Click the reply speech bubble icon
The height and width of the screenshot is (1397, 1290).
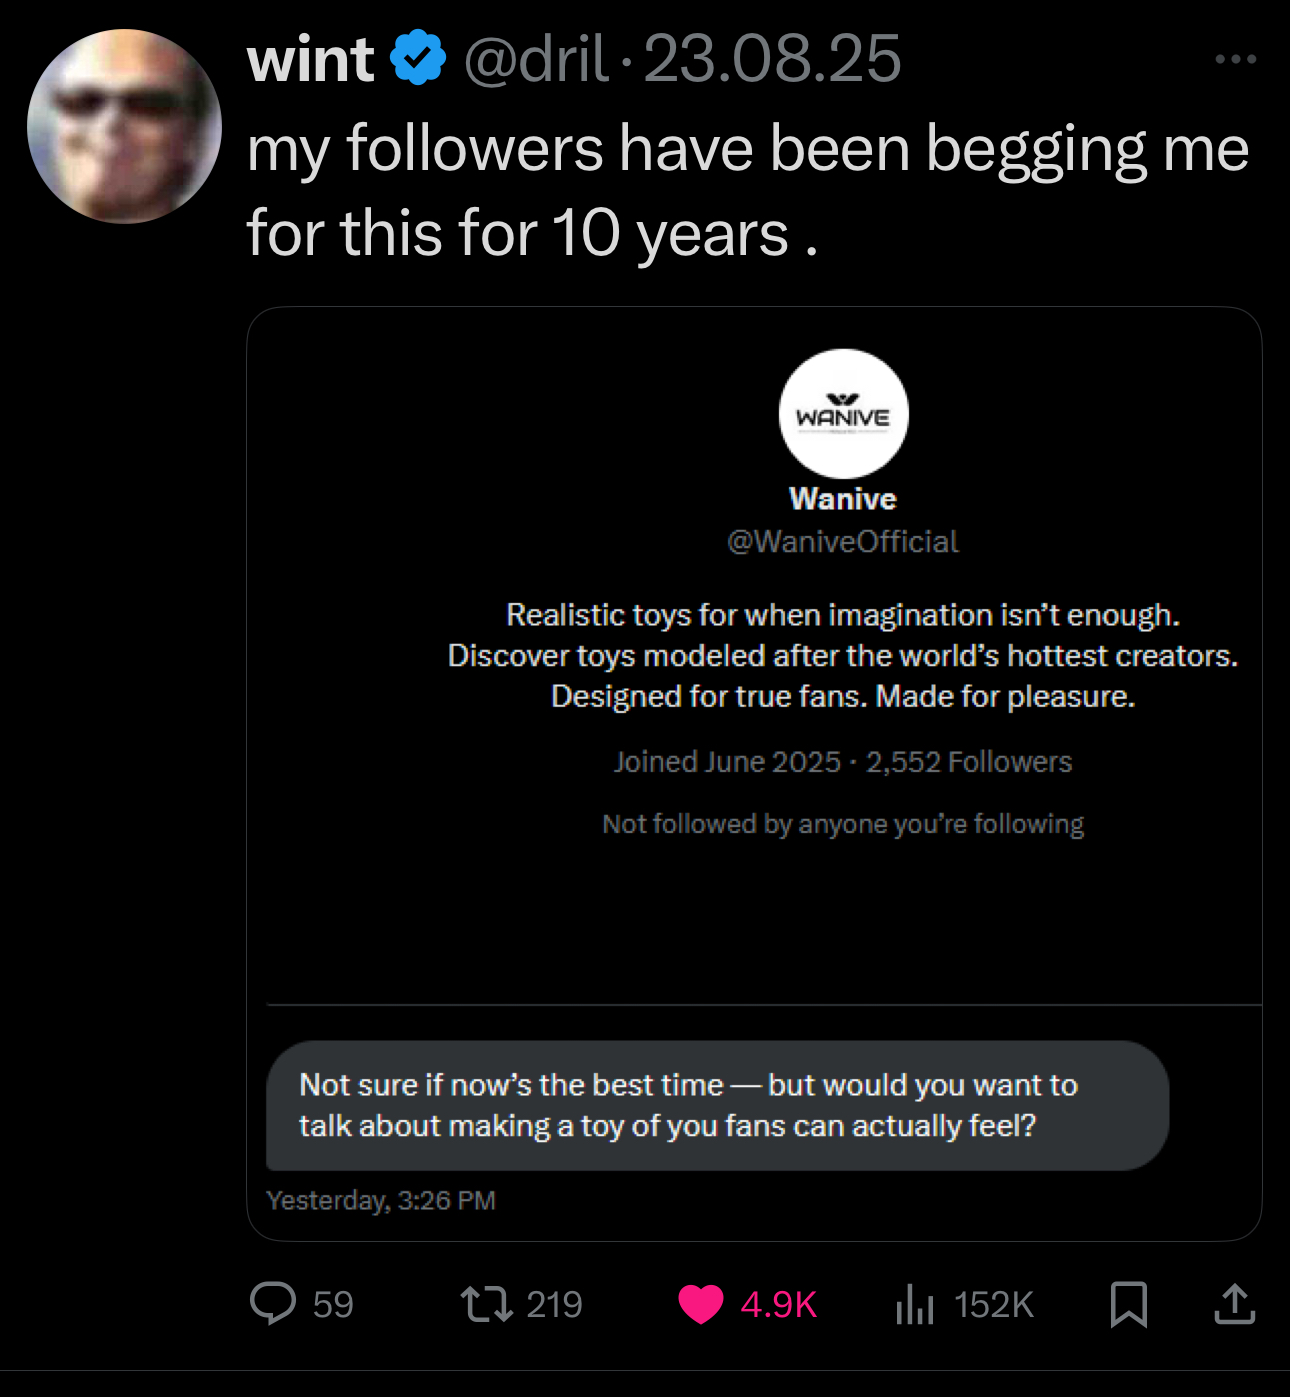[272, 1304]
